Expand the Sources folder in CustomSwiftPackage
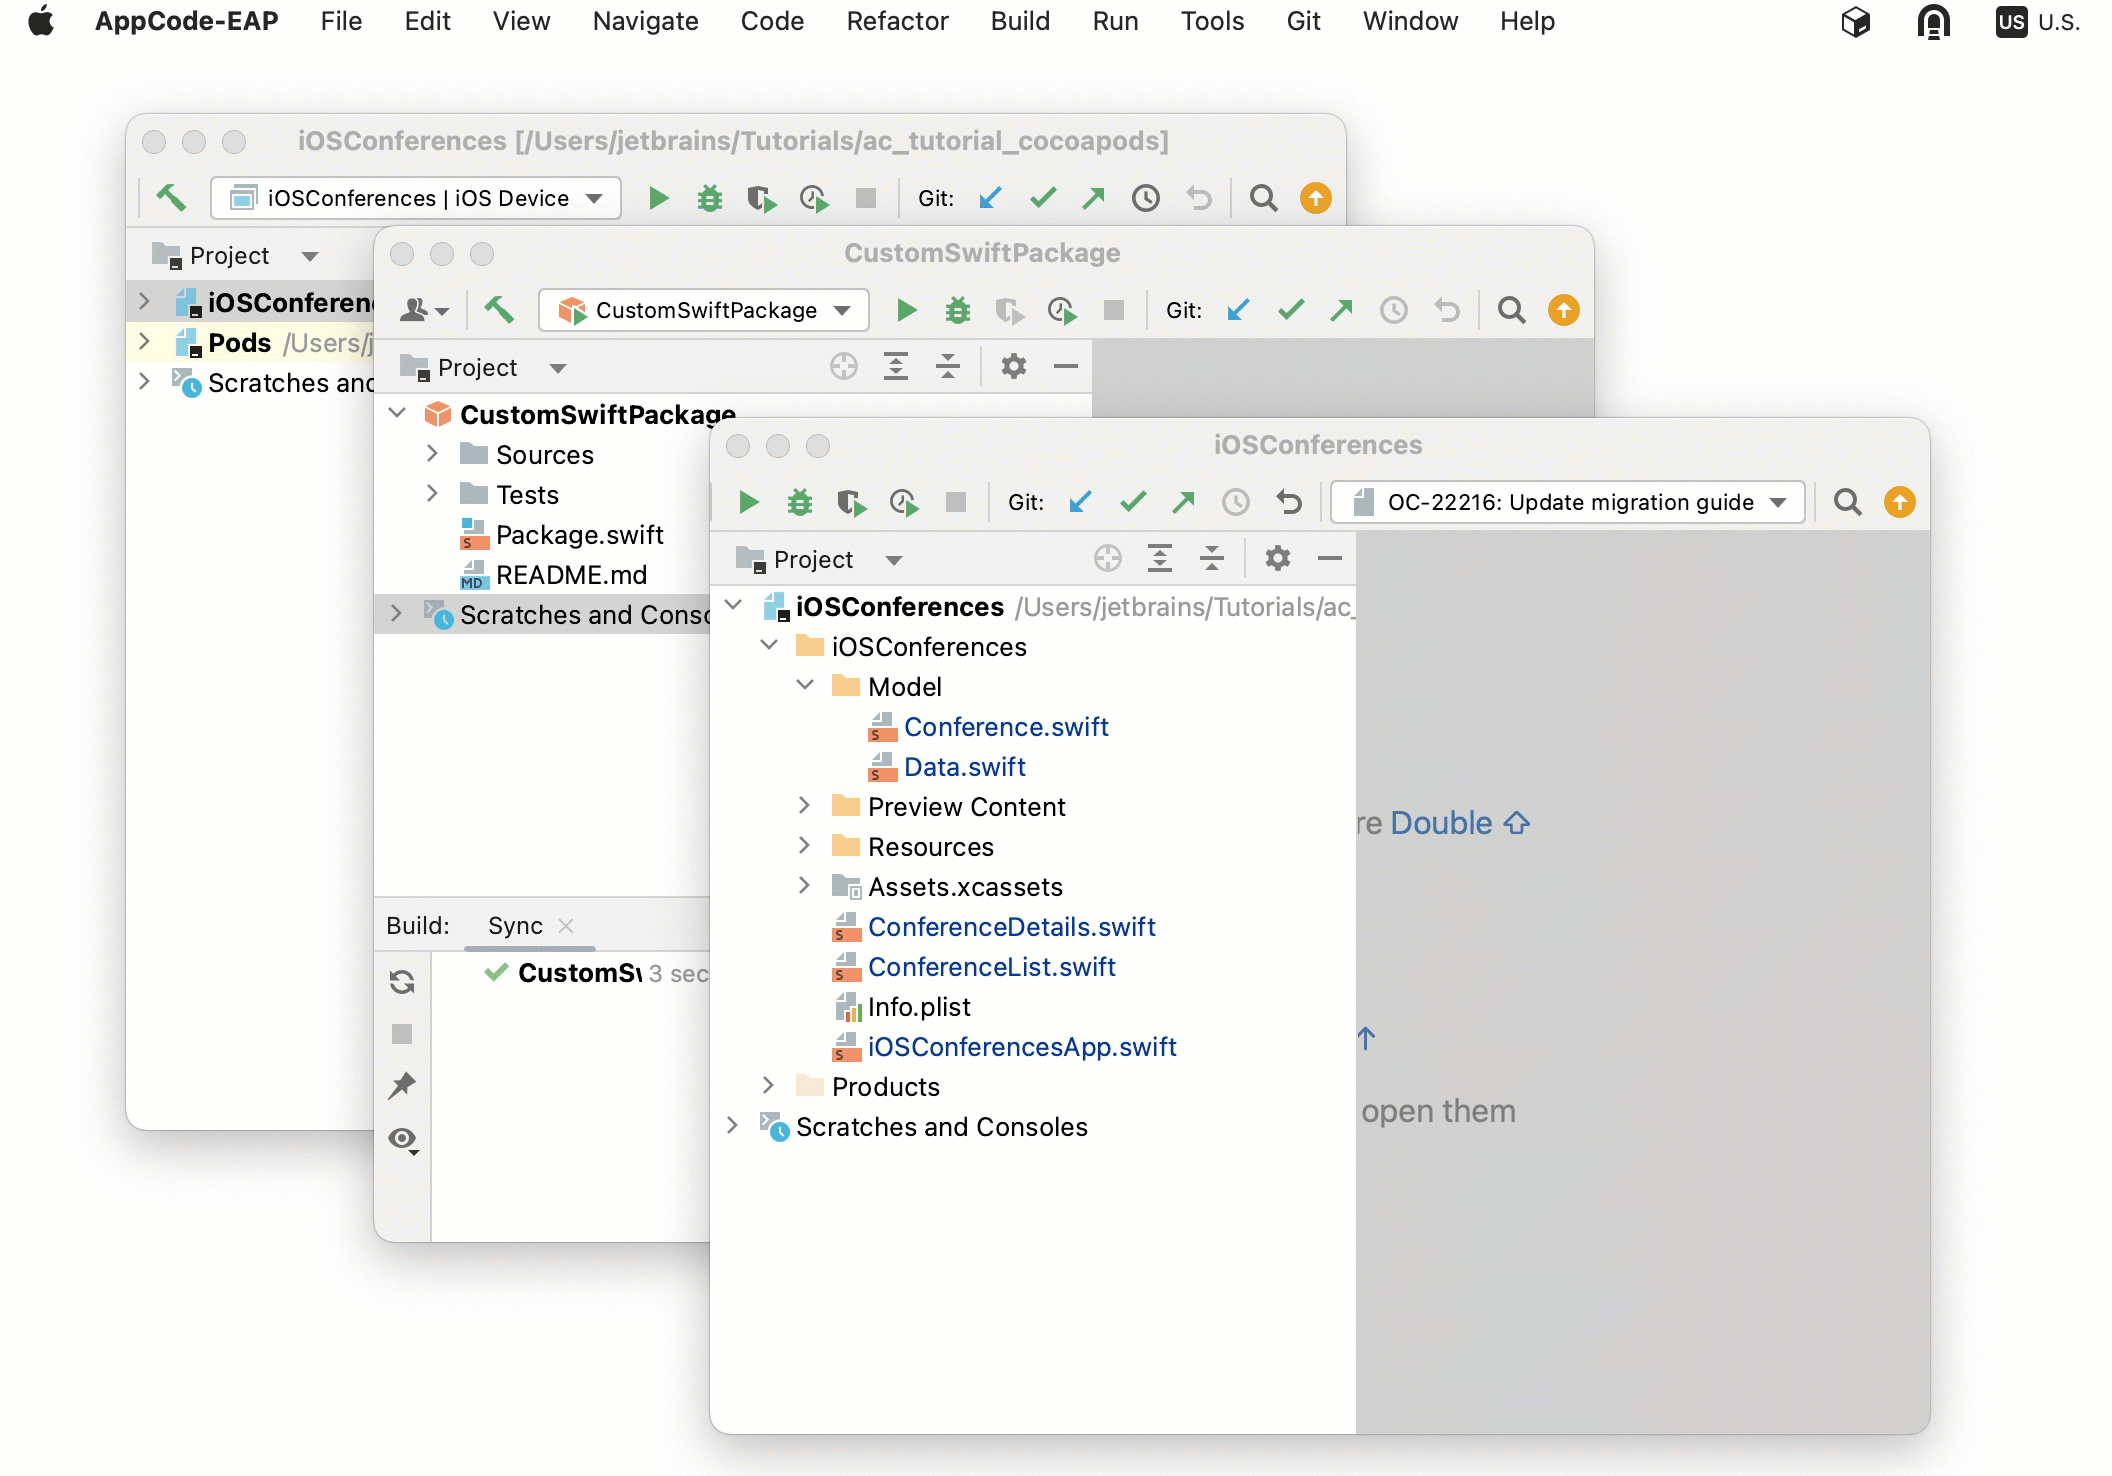2112x1476 pixels. pos(433,454)
